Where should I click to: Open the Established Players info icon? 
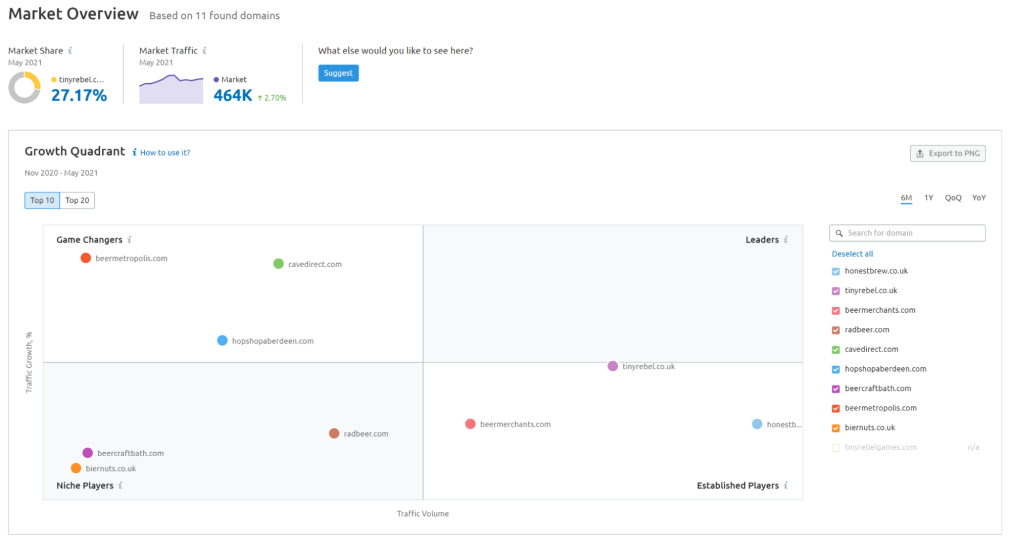(786, 485)
